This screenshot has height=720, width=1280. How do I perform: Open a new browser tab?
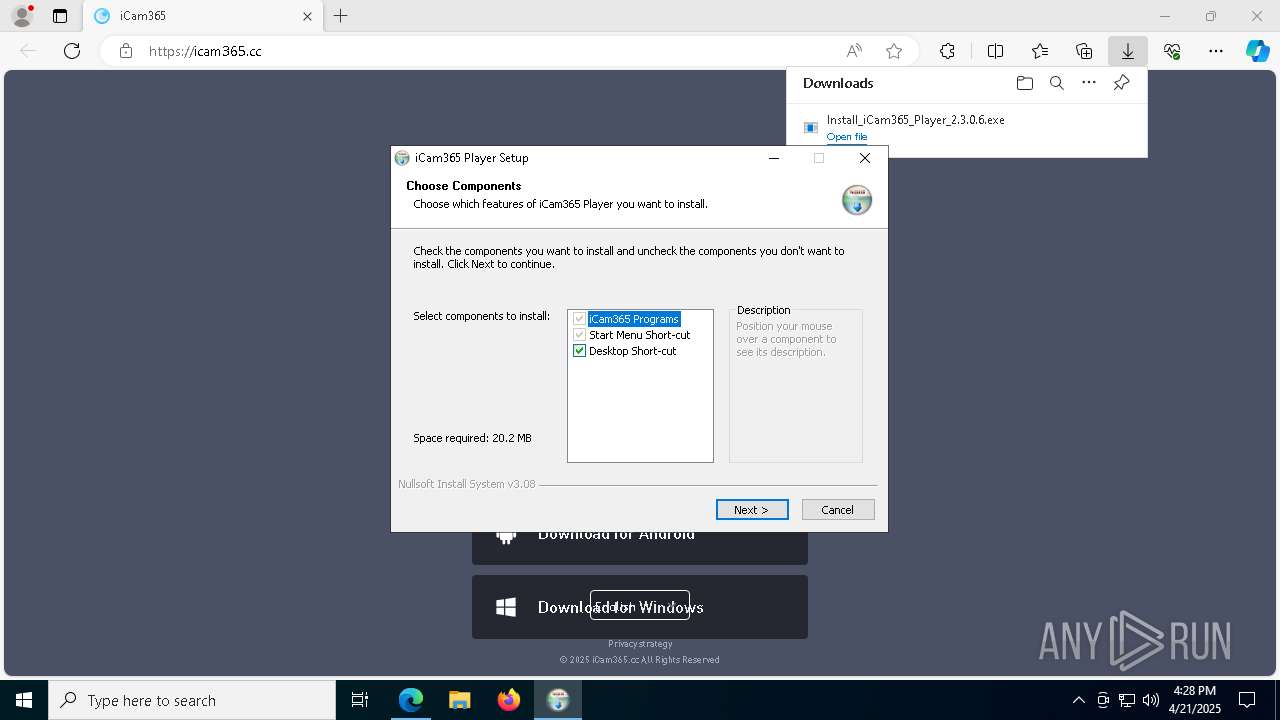(341, 16)
